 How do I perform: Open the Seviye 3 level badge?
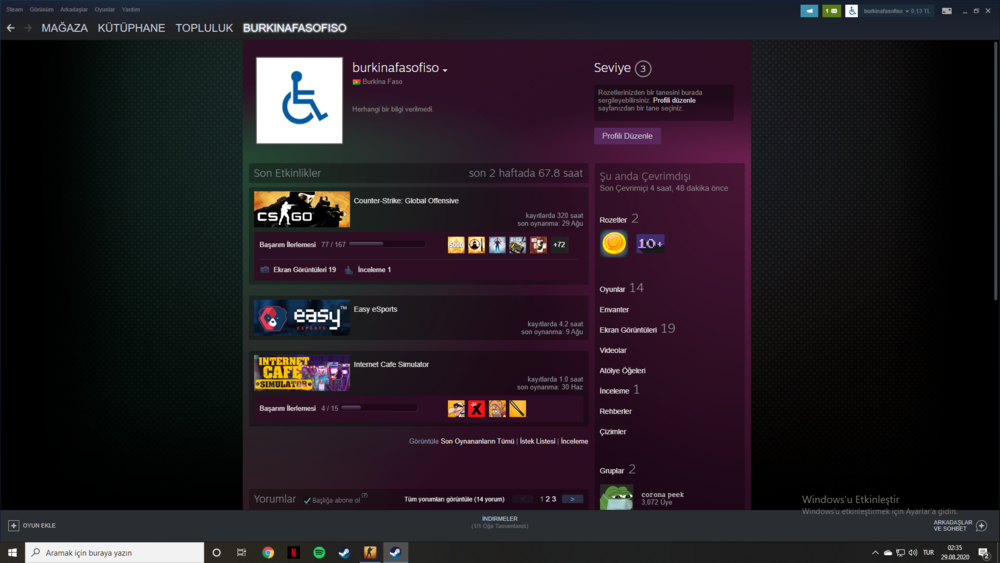(643, 68)
